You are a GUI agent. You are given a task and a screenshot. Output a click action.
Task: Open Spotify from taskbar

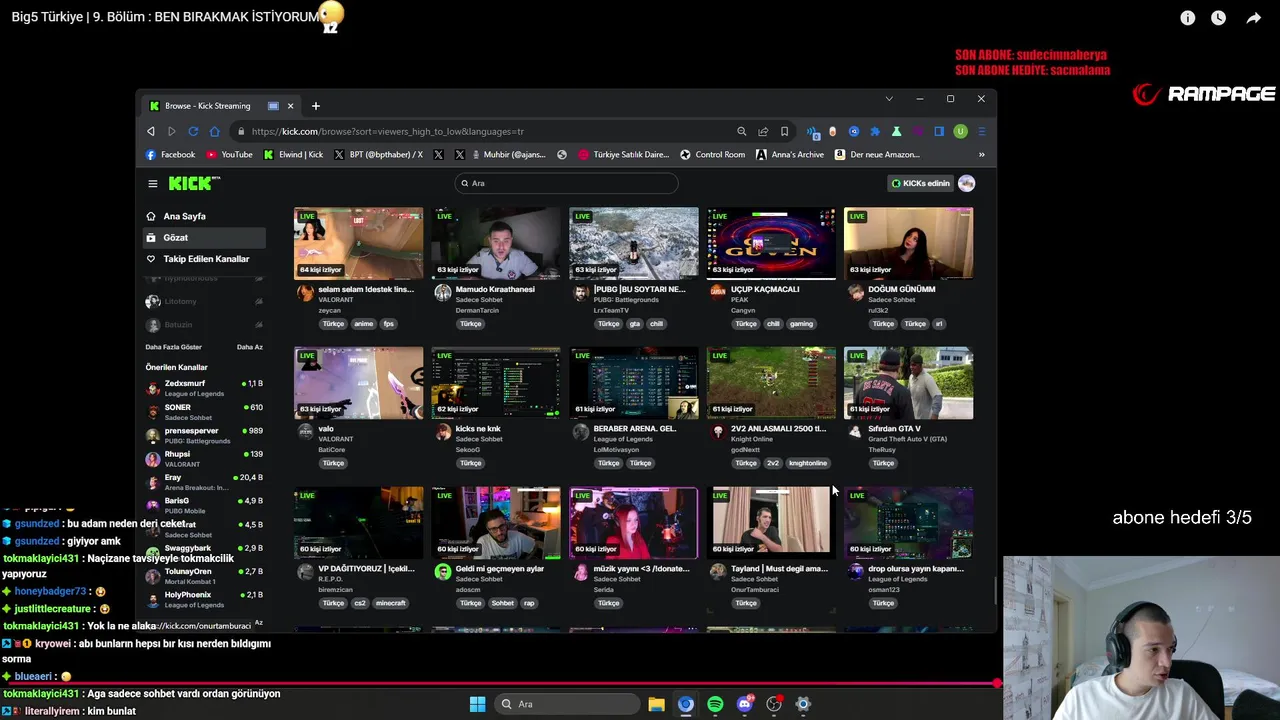[715, 704]
